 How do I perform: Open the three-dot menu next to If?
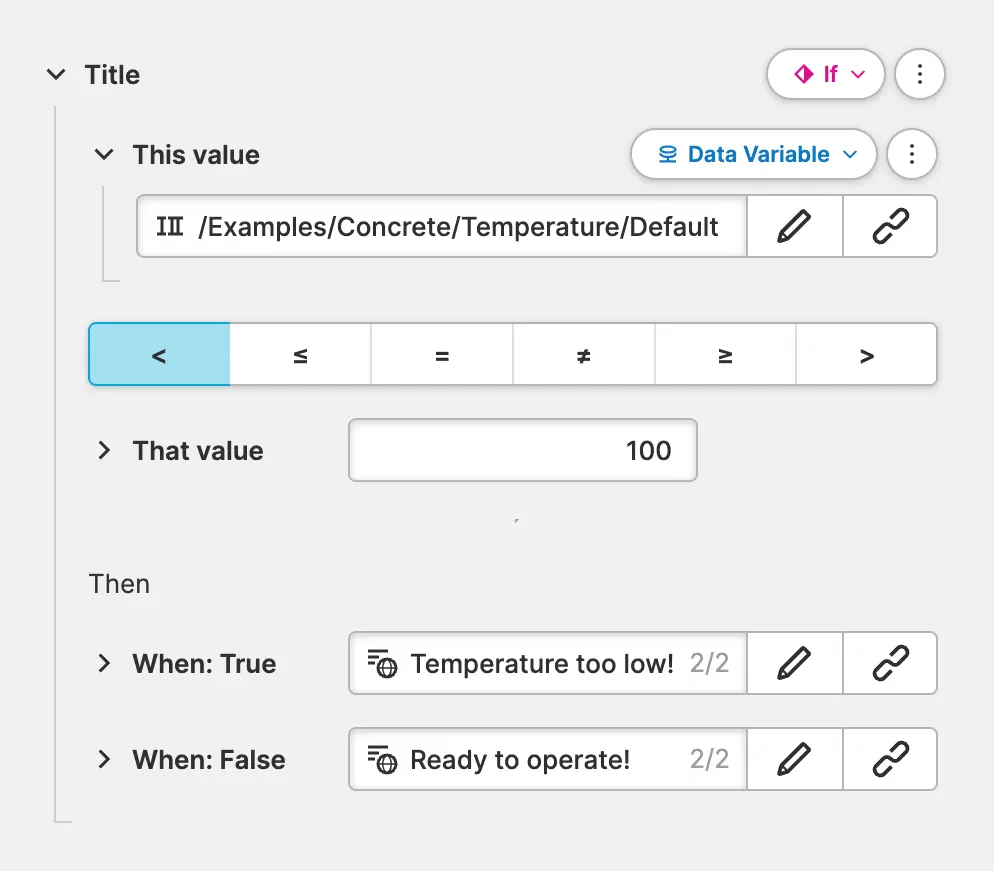click(x=919, y=75)
